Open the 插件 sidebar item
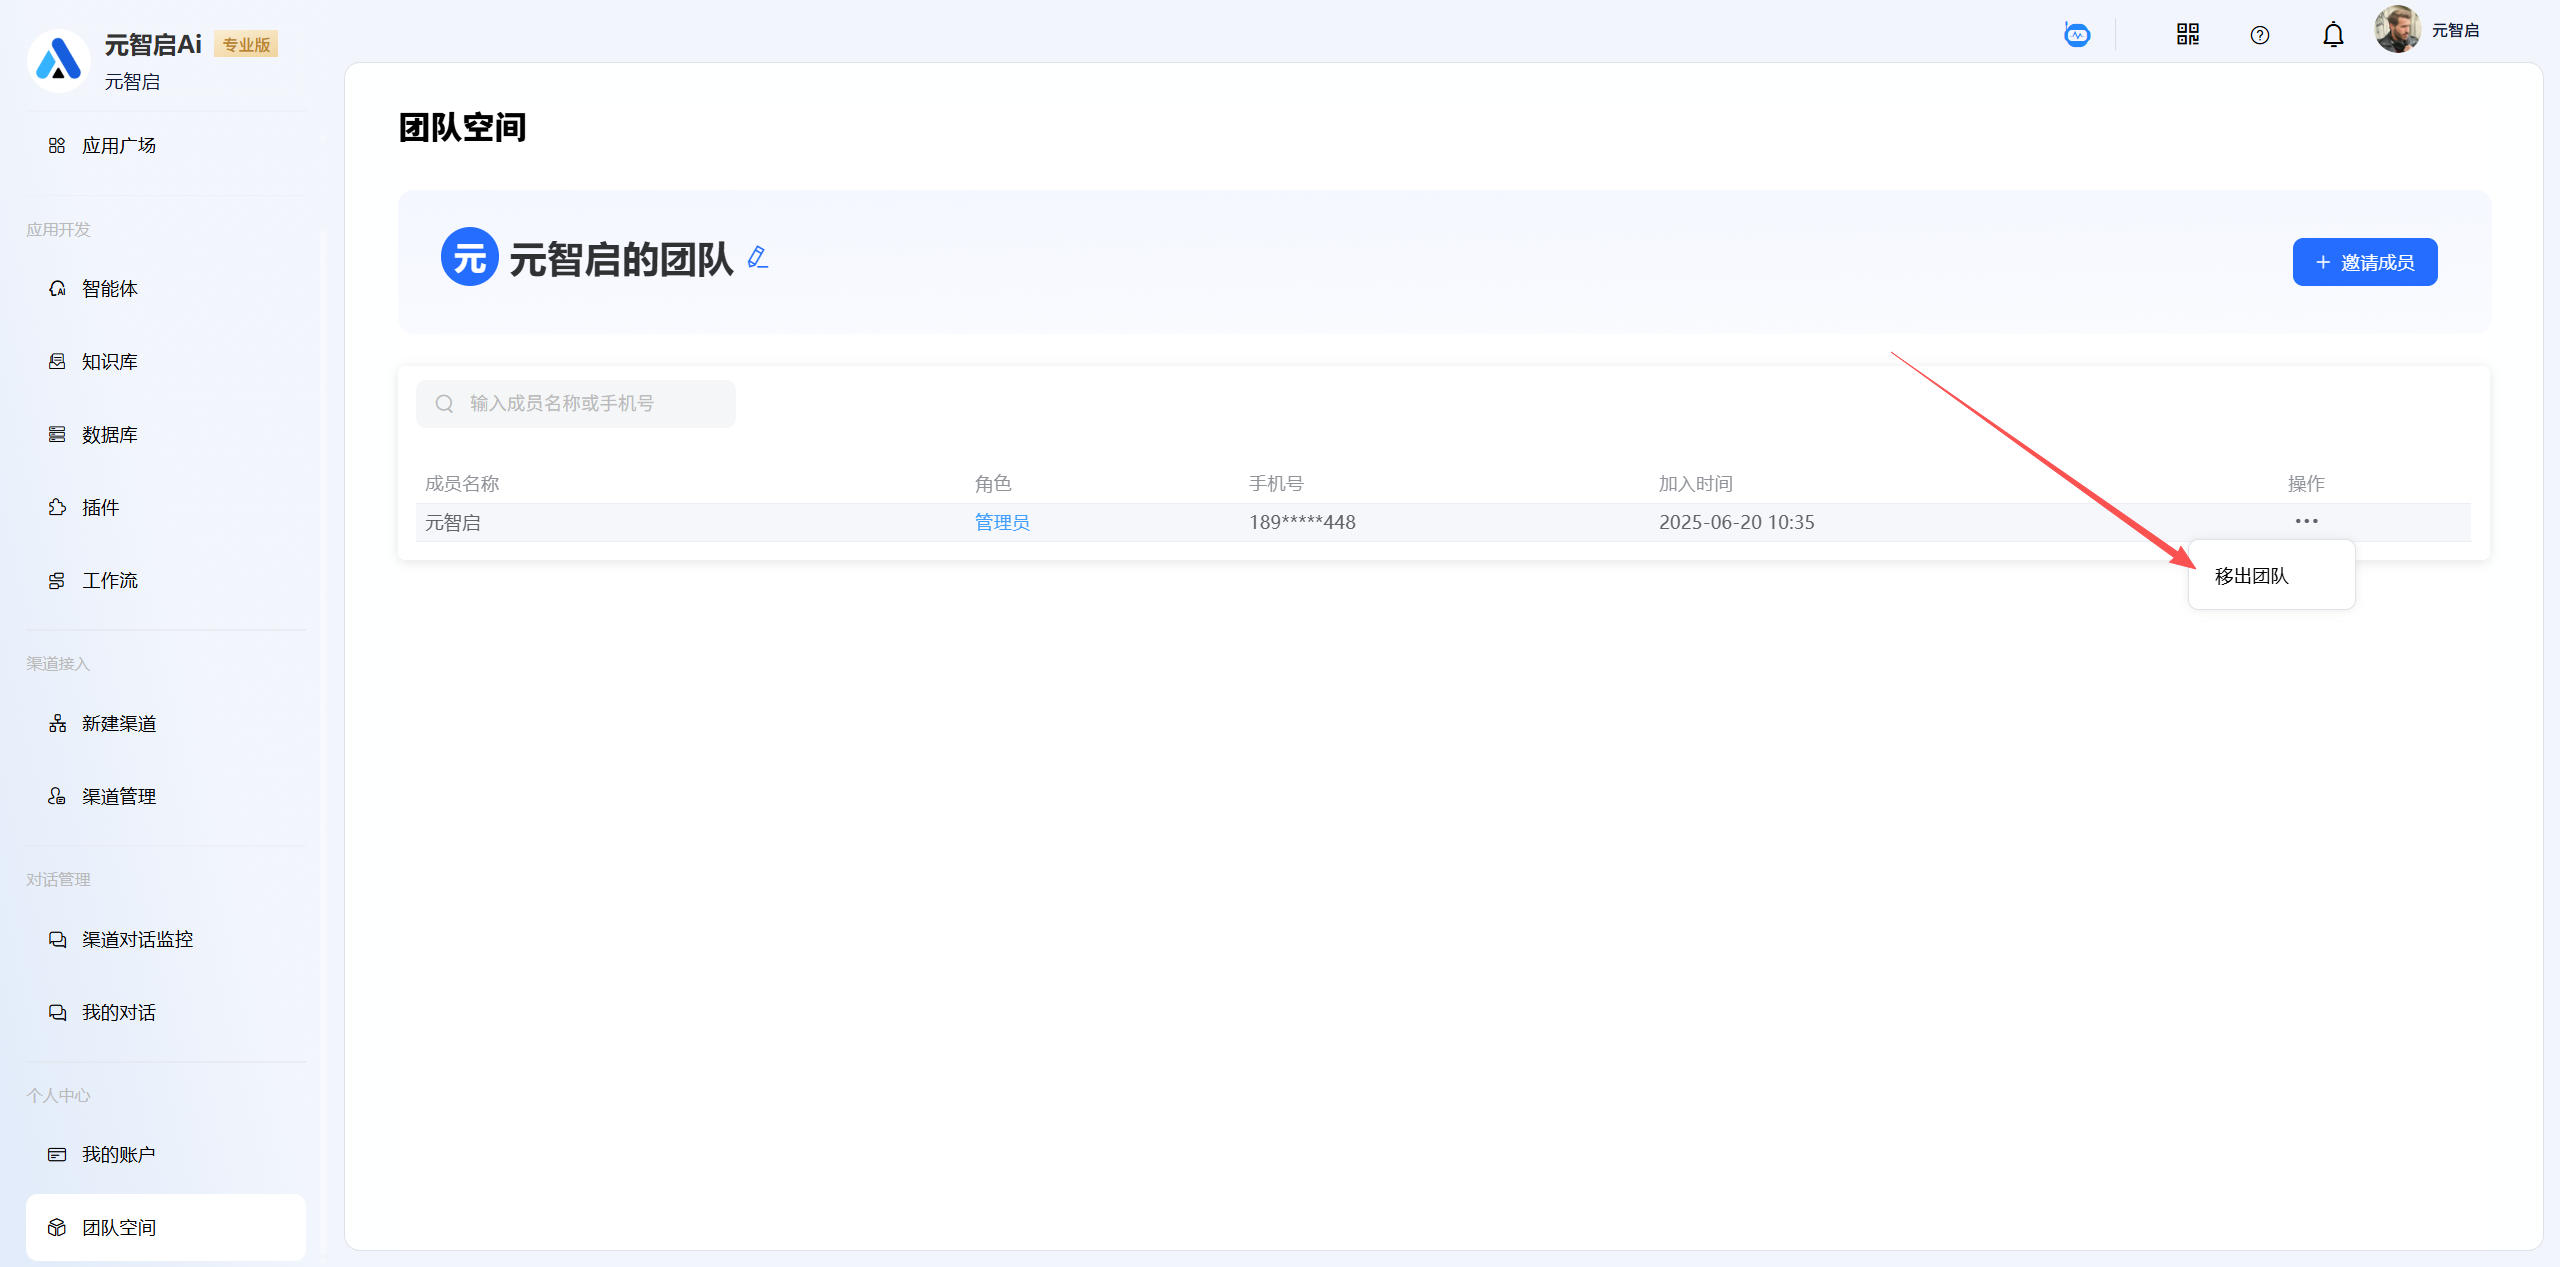Image resolution: width=2560 pixels, height=1267 pixels. (100, 508)
